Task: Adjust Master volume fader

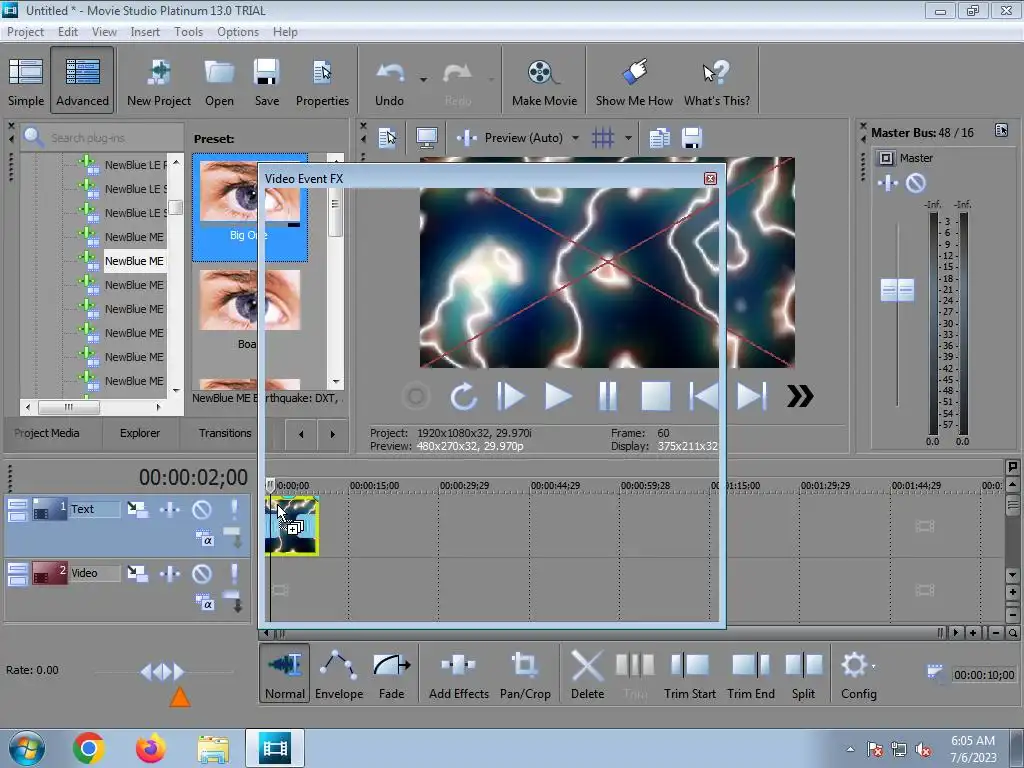Action: point(897,290)
